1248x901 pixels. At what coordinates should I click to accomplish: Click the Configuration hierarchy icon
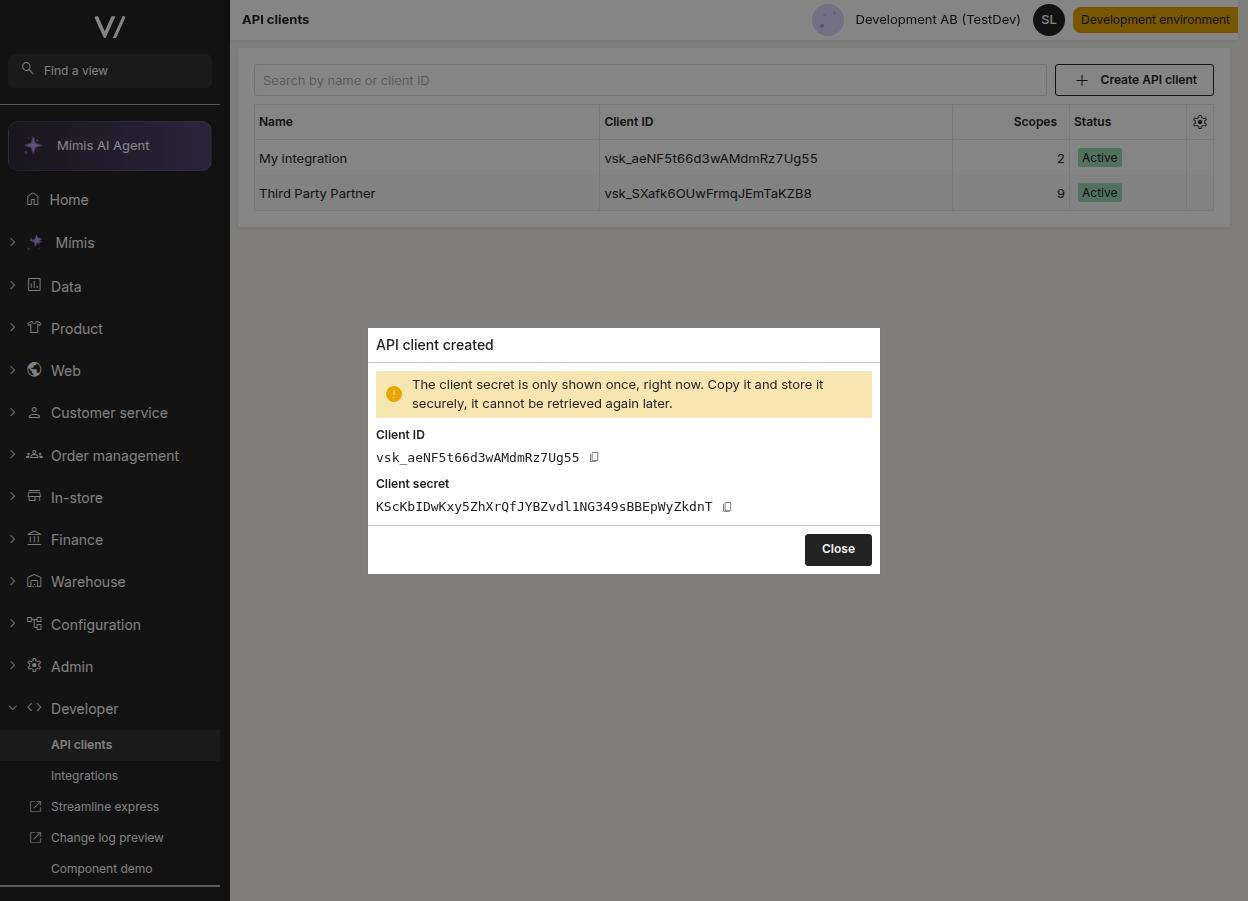click(x=34, y=623)
